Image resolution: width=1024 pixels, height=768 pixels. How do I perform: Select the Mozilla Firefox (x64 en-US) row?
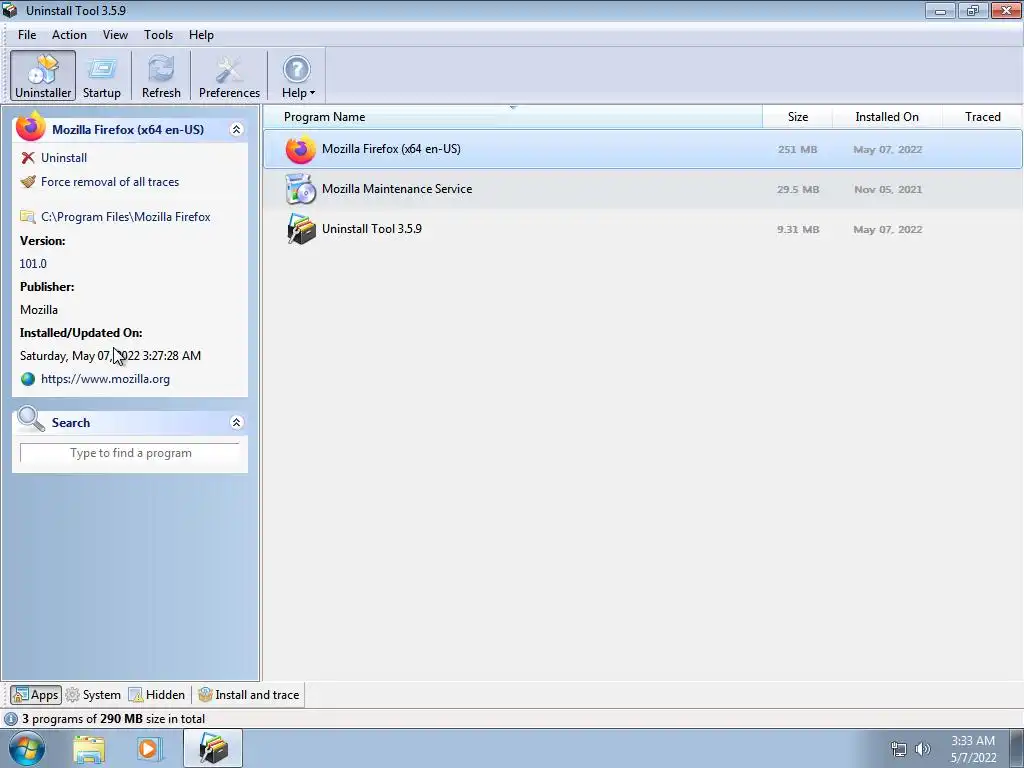[643, 149]
